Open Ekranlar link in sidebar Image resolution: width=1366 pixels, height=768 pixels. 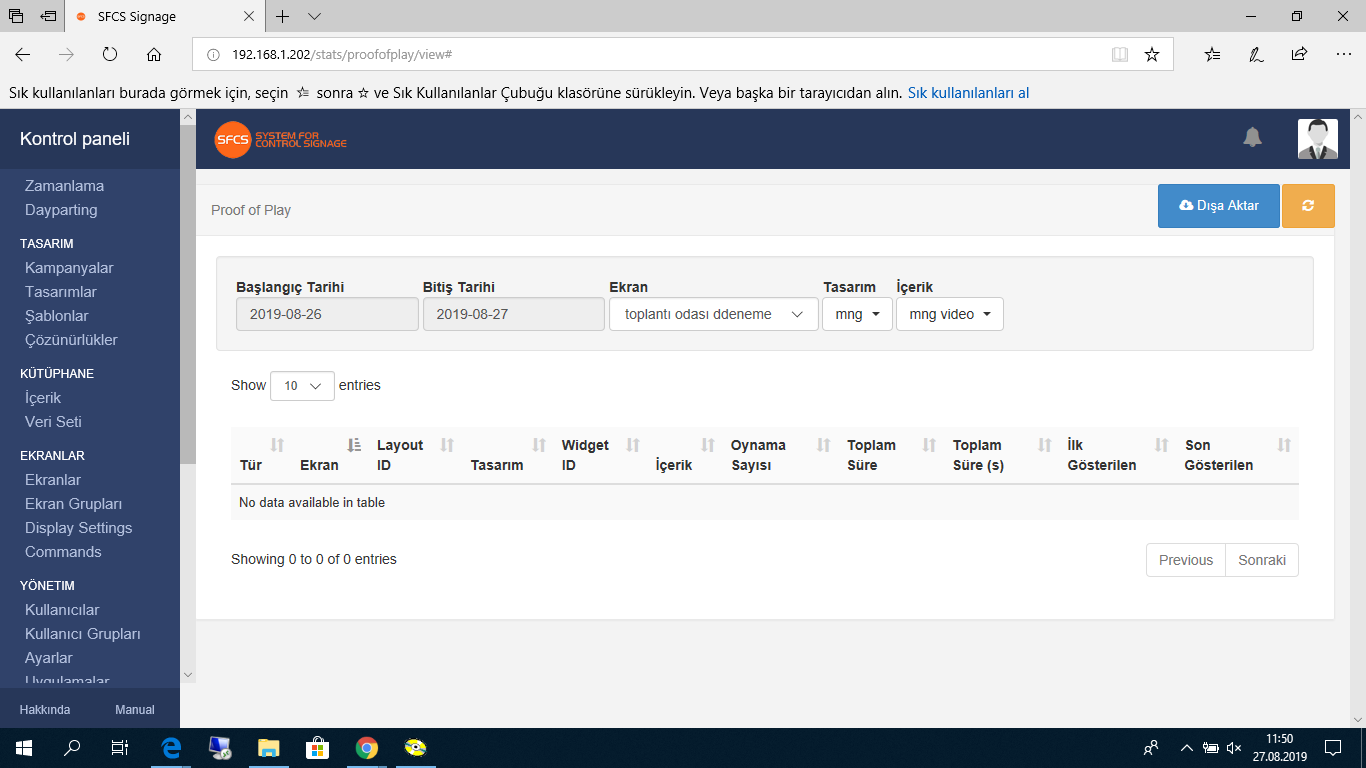tap(53, 480)
